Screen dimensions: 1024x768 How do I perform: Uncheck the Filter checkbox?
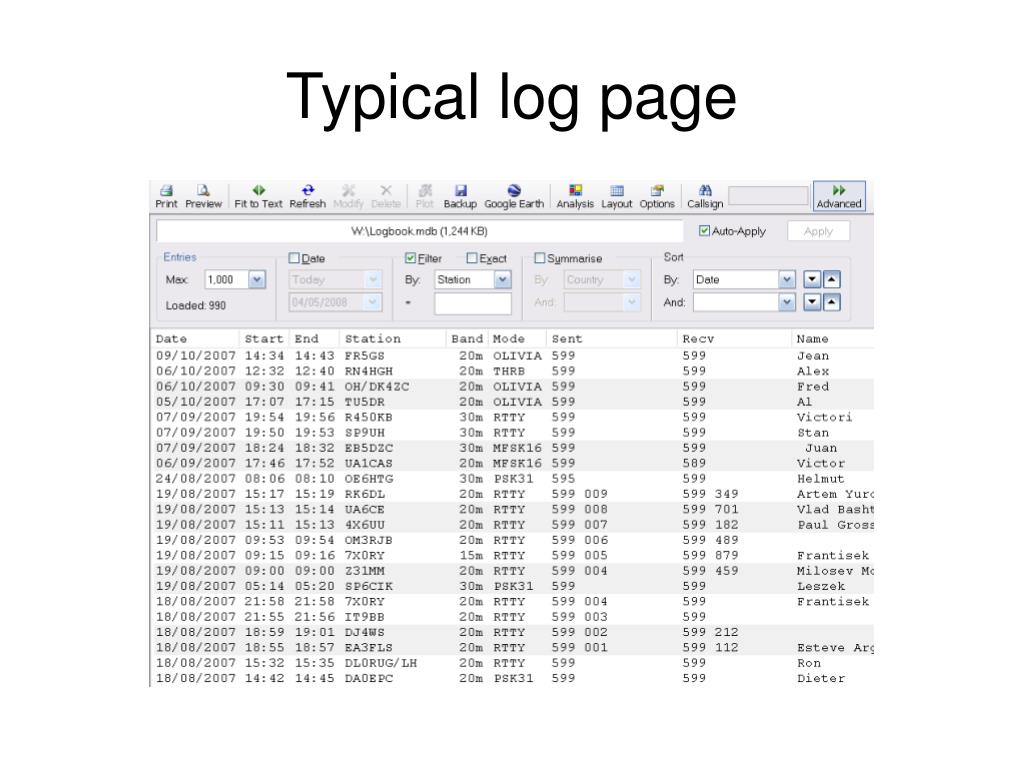(x=410, y=258)
